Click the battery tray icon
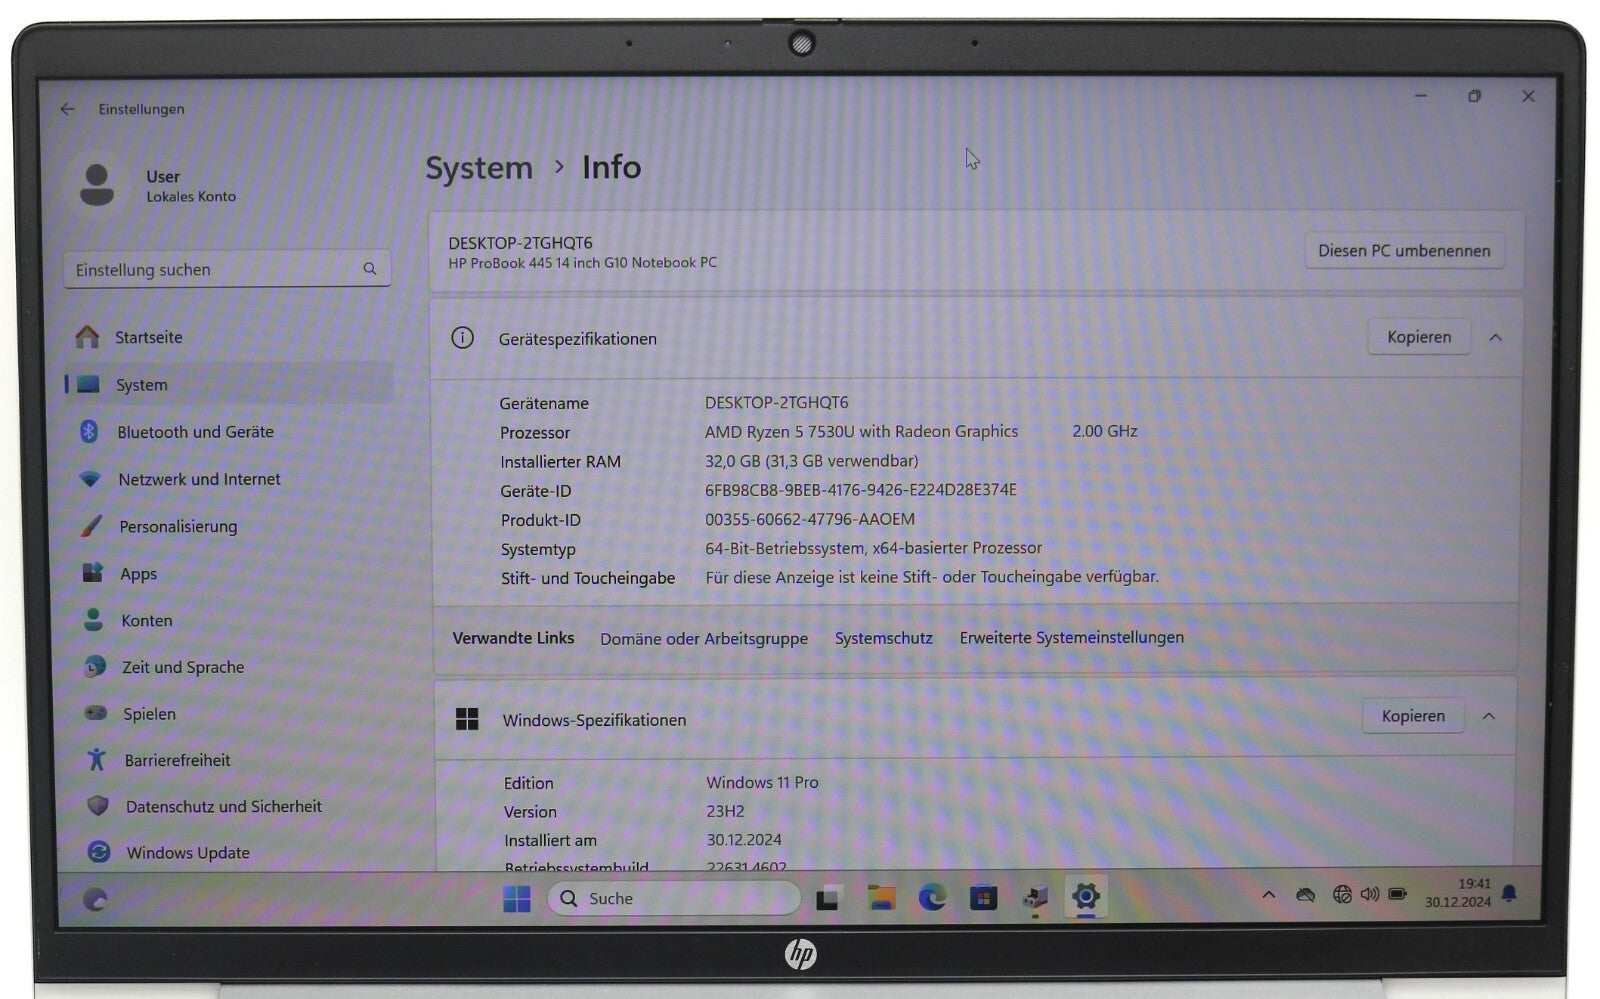 (x=1397, y=894)
